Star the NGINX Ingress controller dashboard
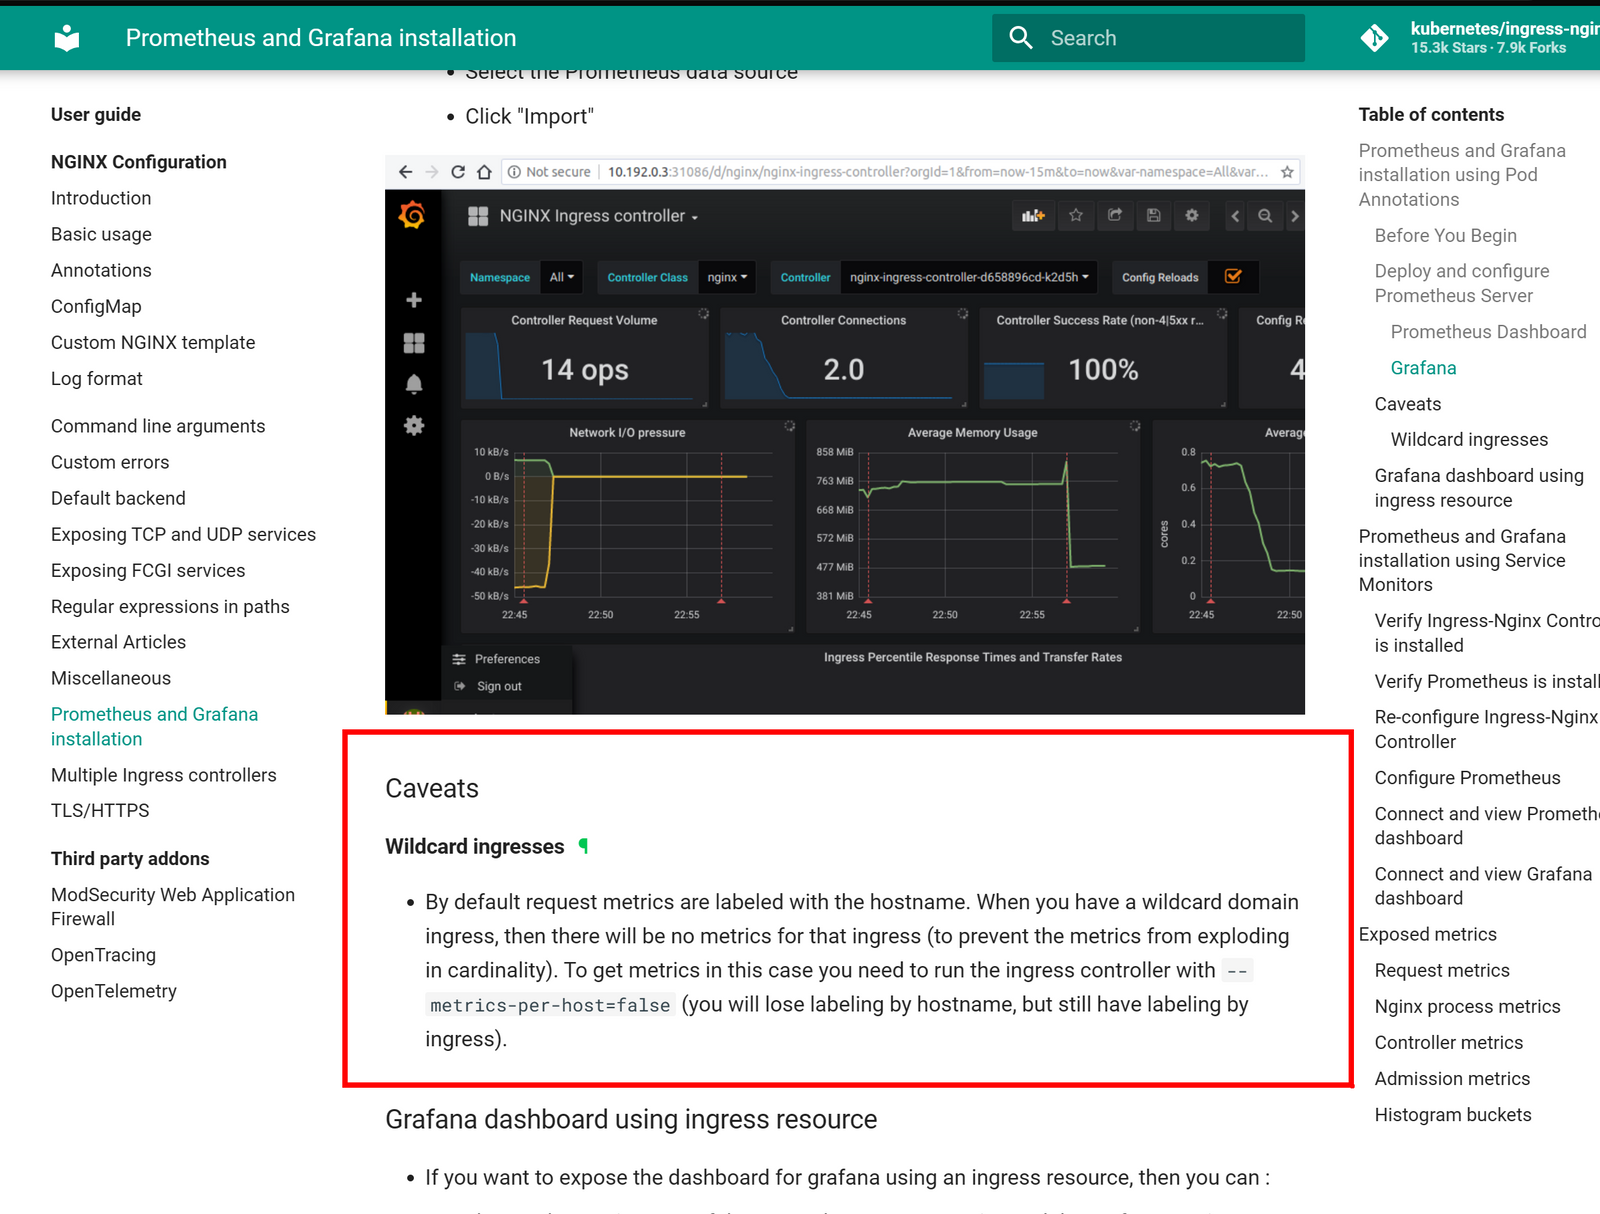The height and width of the screenshot is (1214, 1600). coord(1076,216)
